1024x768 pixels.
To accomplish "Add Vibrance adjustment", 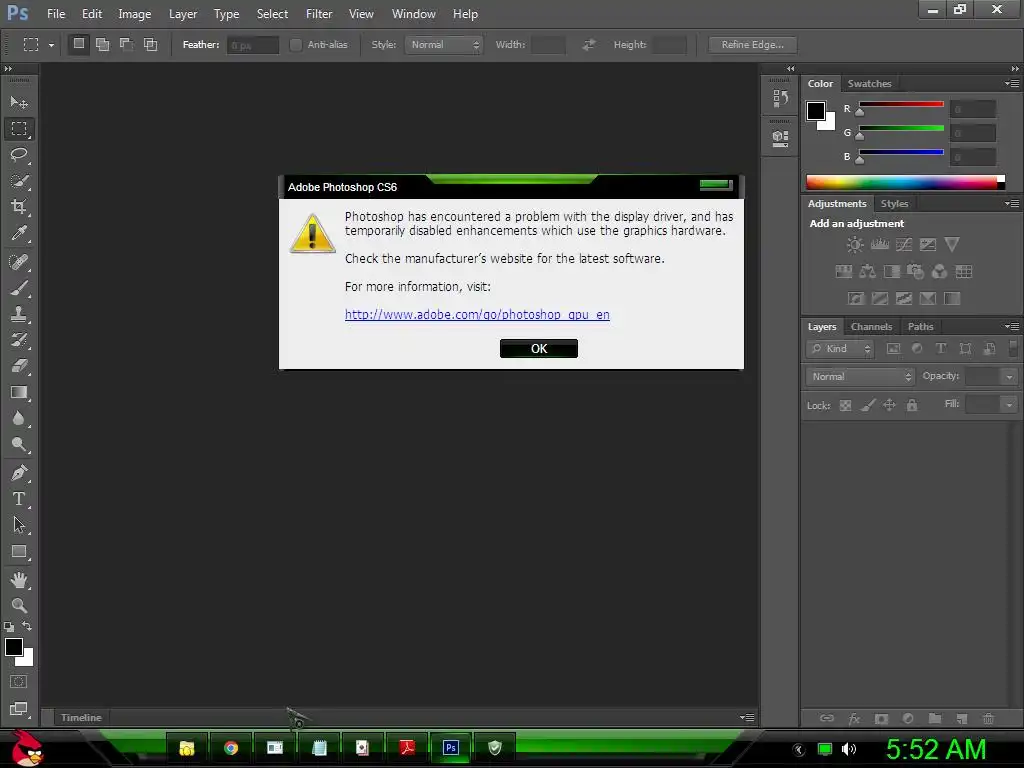I will [x=952, y=245].
